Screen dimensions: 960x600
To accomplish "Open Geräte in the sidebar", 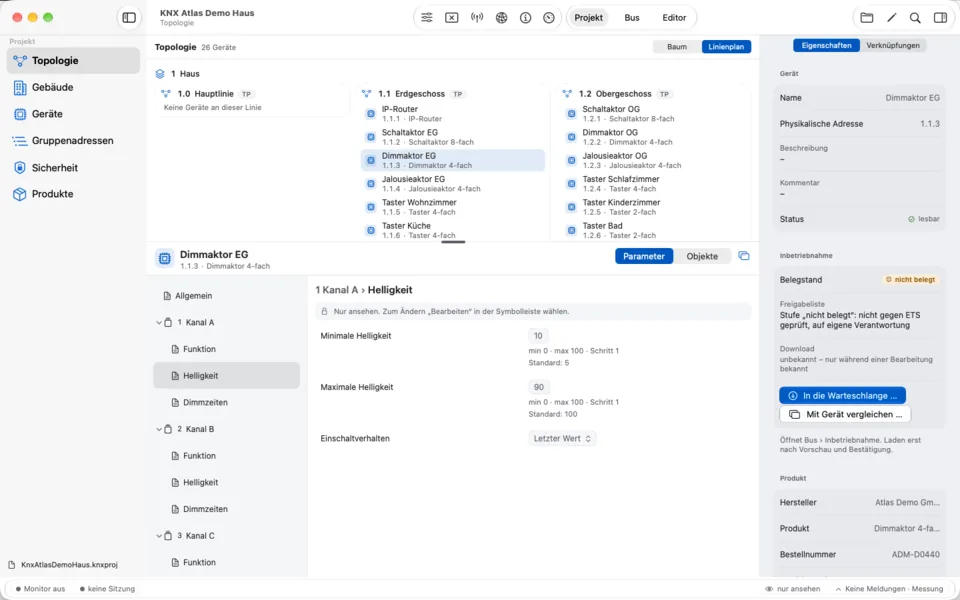I will tap(73, 114).
